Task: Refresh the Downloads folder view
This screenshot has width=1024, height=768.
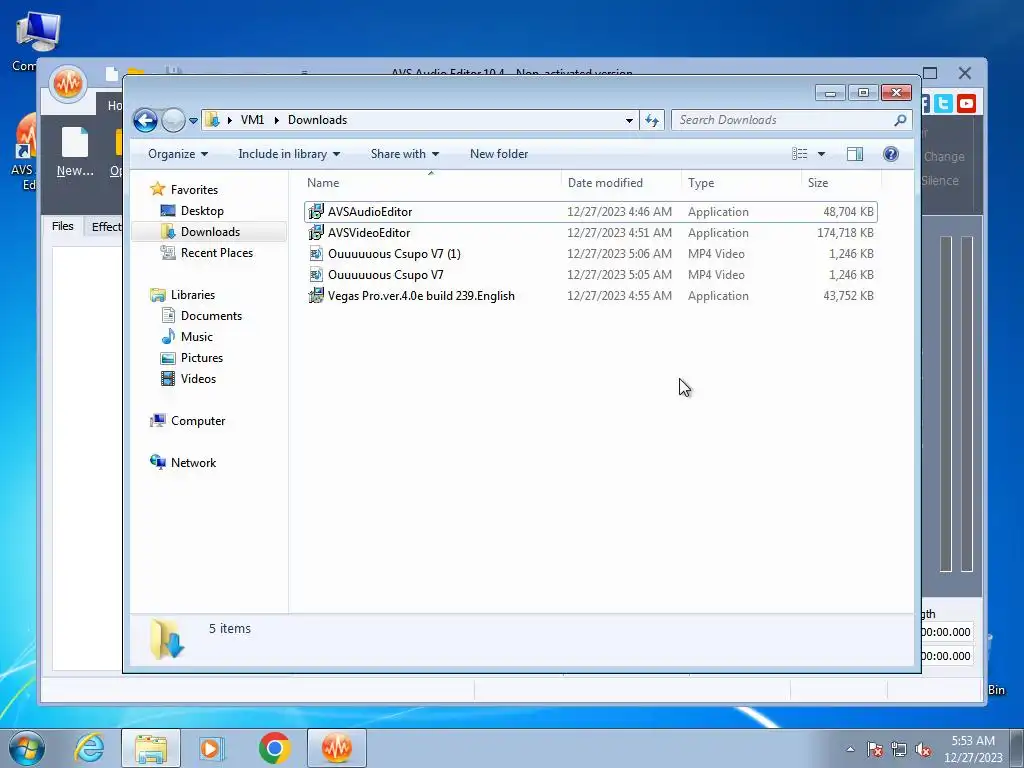Action: tap(652, 120)
